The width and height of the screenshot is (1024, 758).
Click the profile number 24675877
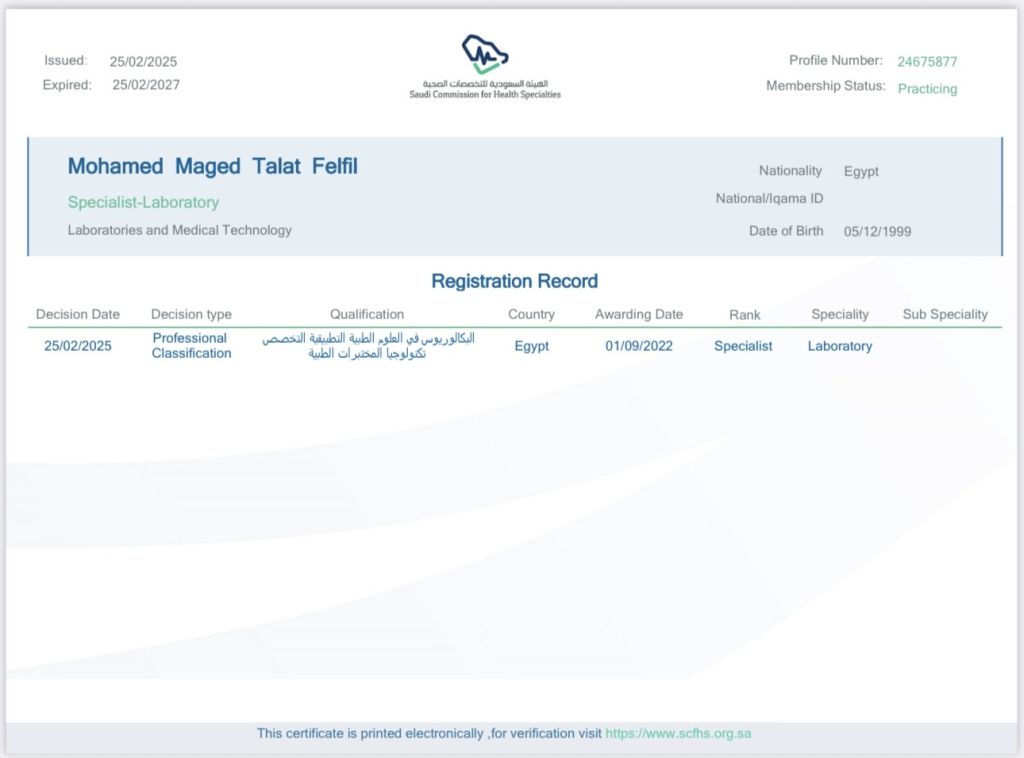tap(926, 61)
